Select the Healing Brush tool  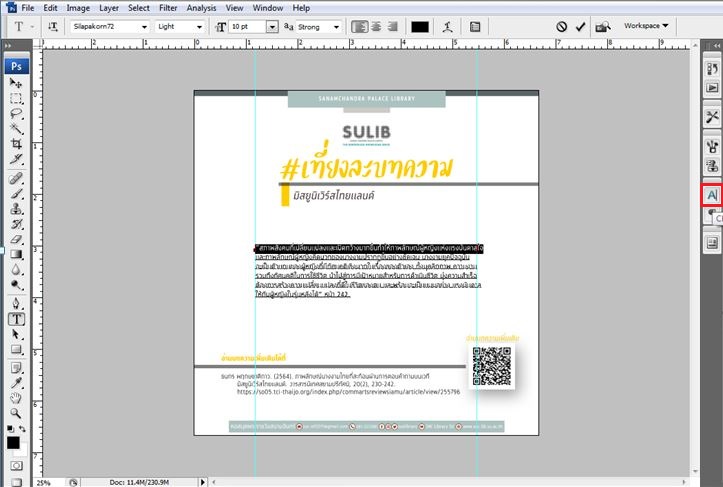tap(16, 178)
